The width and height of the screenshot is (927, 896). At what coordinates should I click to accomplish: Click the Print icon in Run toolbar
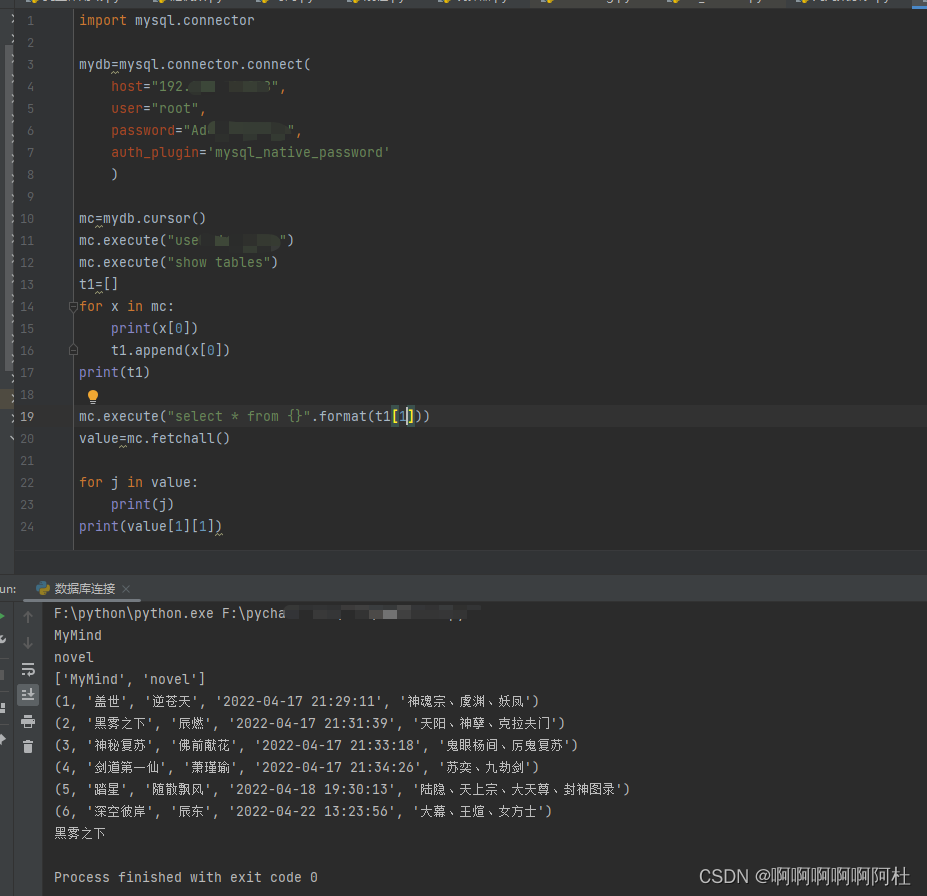pyautogui.click(x=28, y=721)
